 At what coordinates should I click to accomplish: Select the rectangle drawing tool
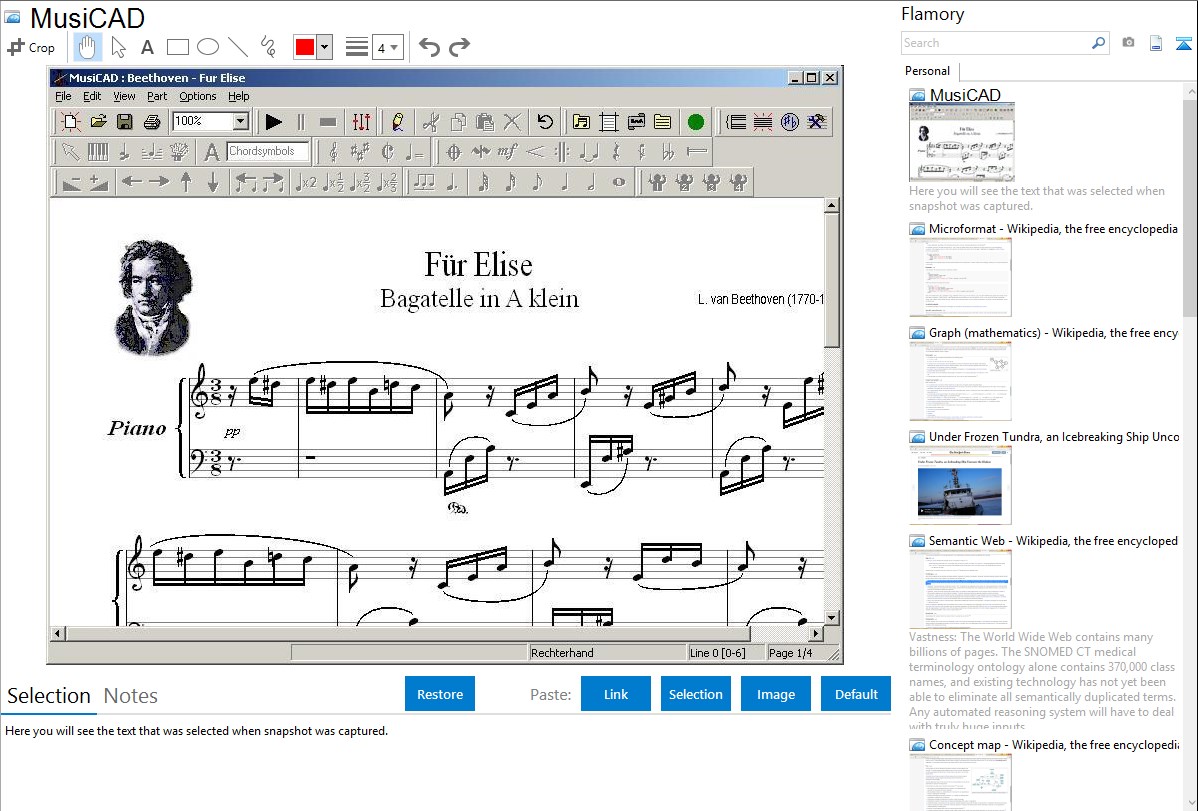177,47
